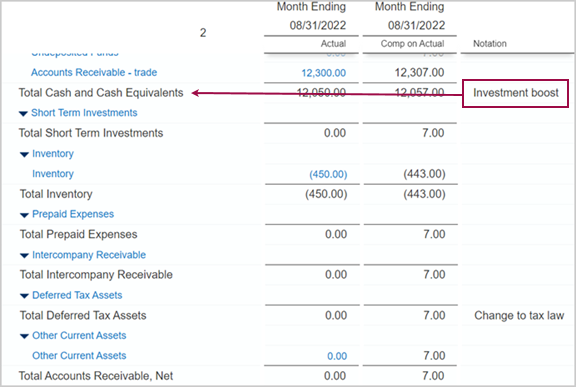Image resolution: width=576 pixels, height=387 pixels.
Task: Collapse the Other Current Assets group arrow
Action: 24,336
